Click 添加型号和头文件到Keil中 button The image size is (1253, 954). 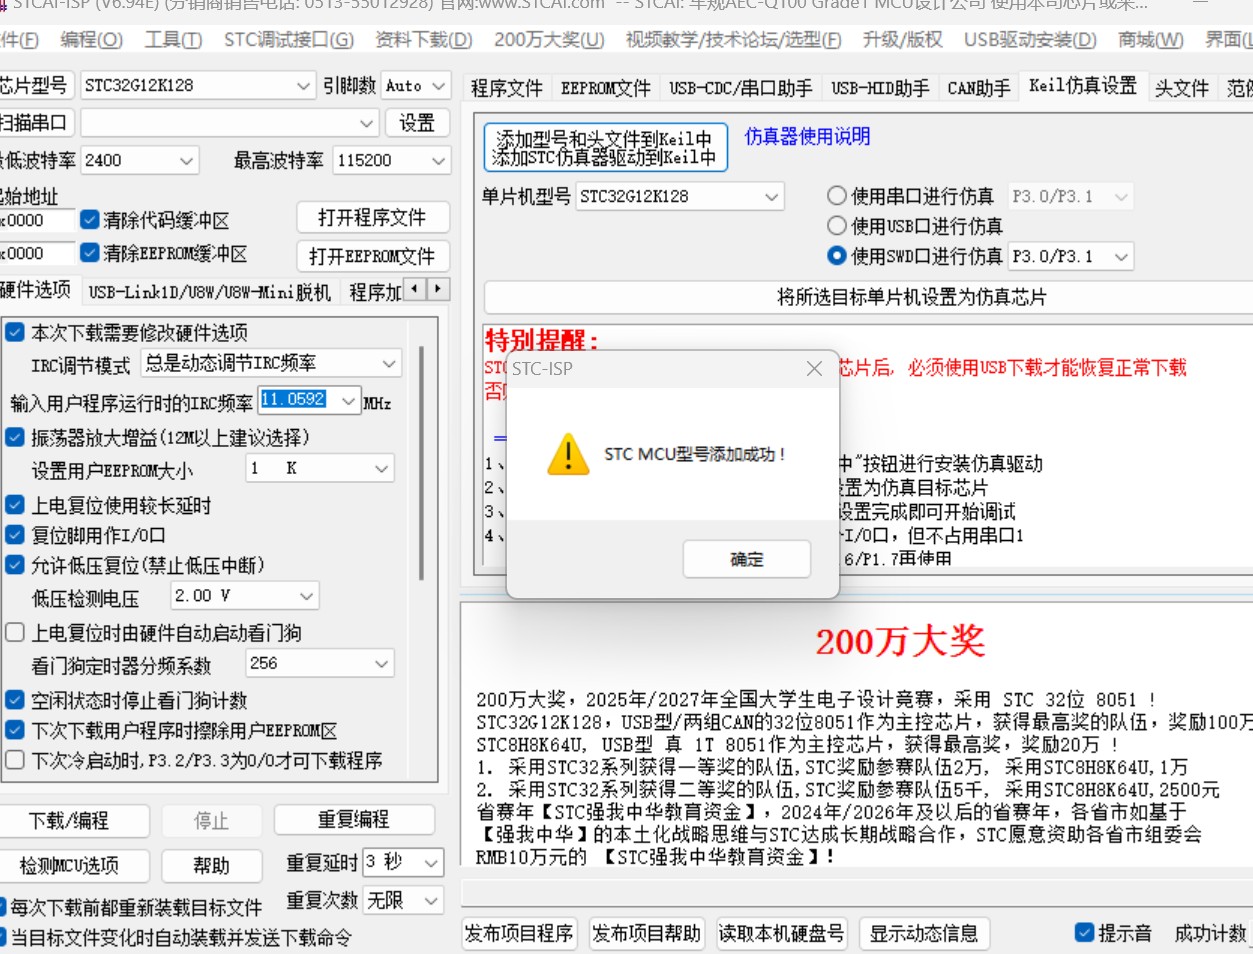pos(606,148)
